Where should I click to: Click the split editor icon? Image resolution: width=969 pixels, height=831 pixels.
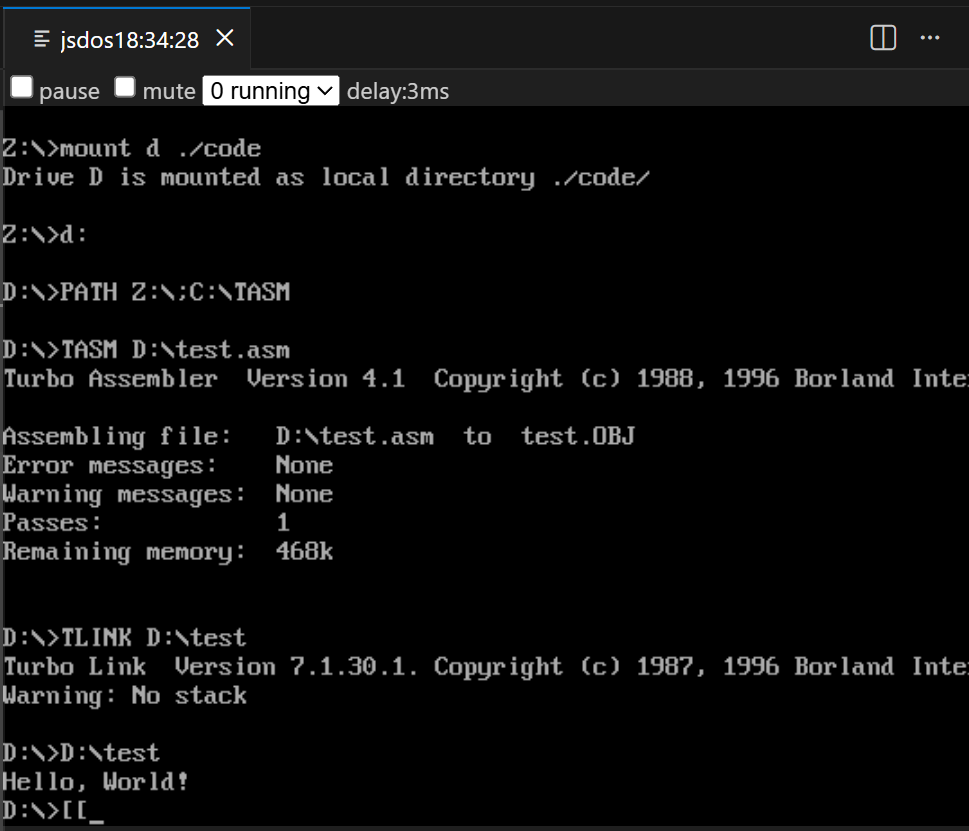(x=882, y=38)
